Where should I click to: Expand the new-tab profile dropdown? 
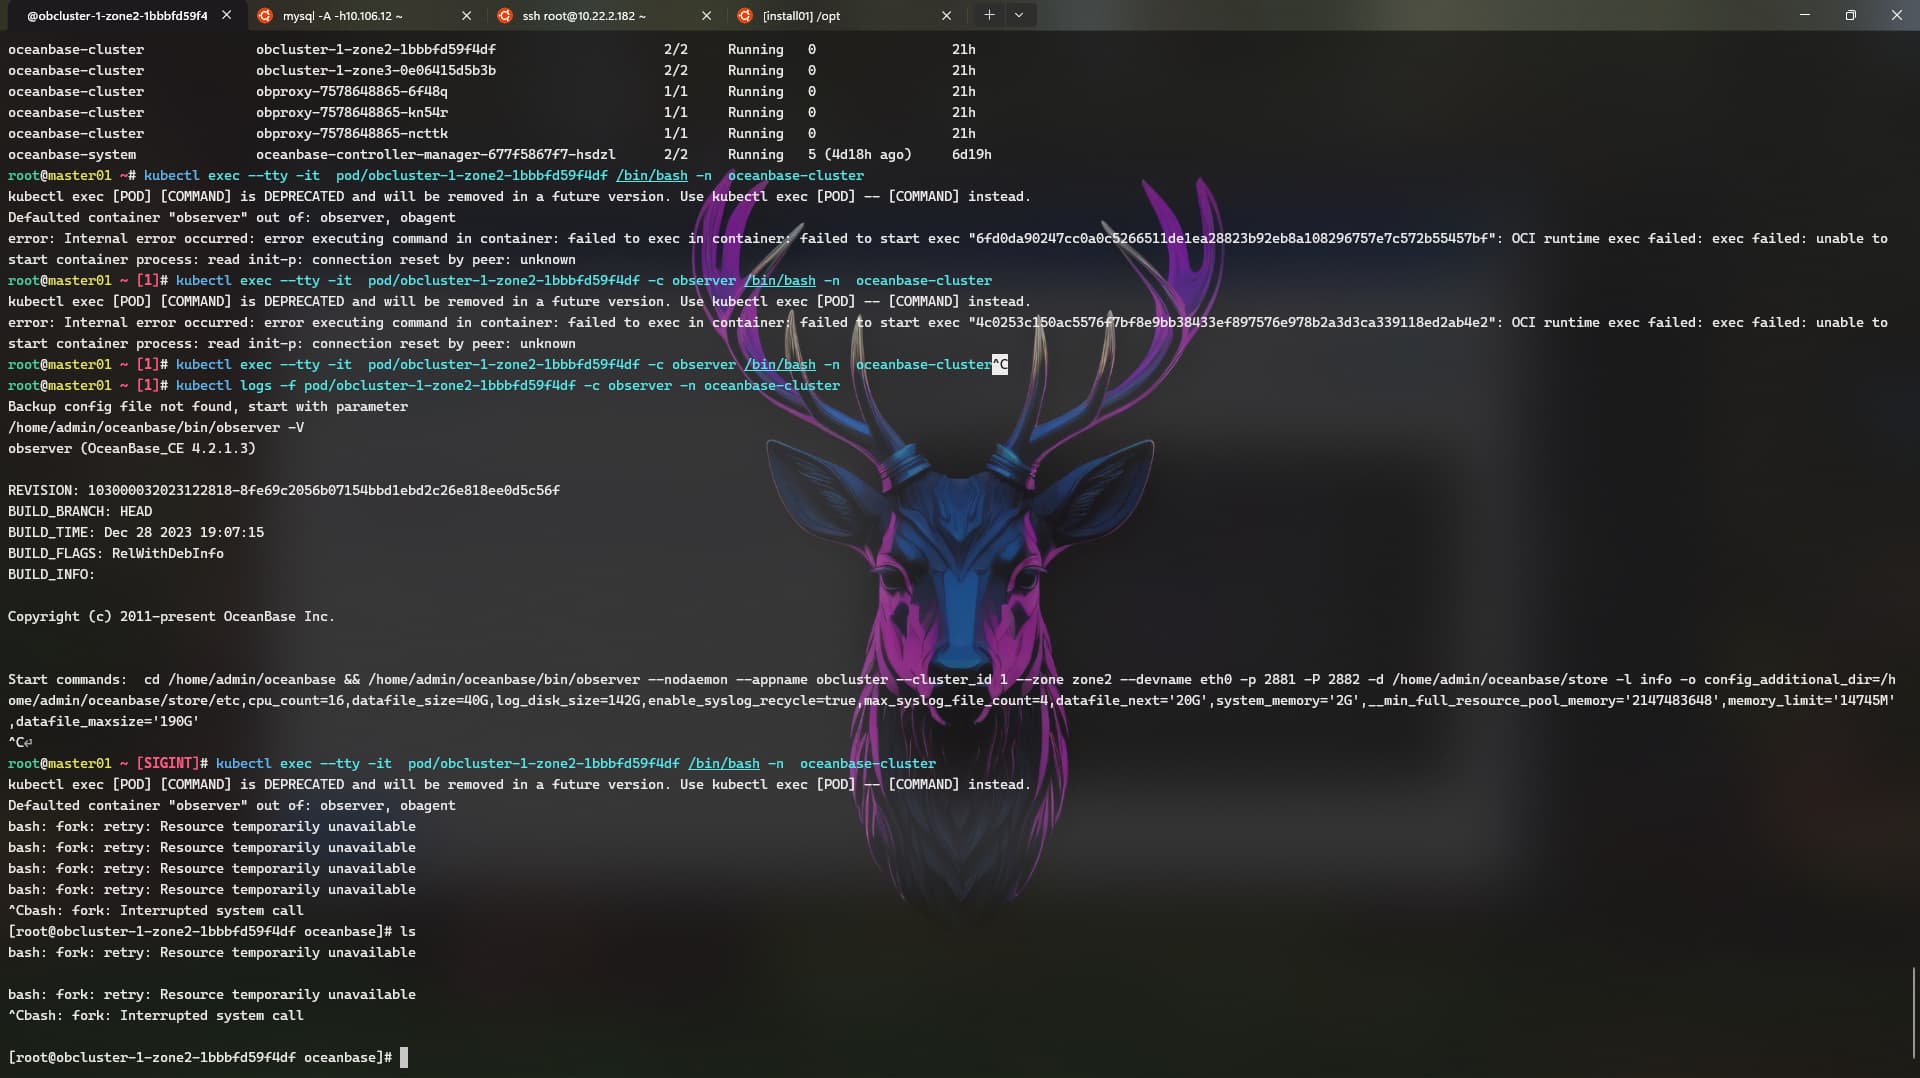(x=1019, y=15)
